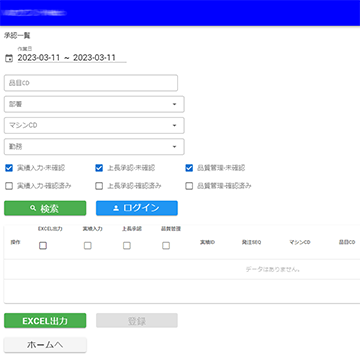The width and height of the screenshot is (360, 360).
Task: Enable 実績入力-確認済み checkbox
Action: click(9, 186)
